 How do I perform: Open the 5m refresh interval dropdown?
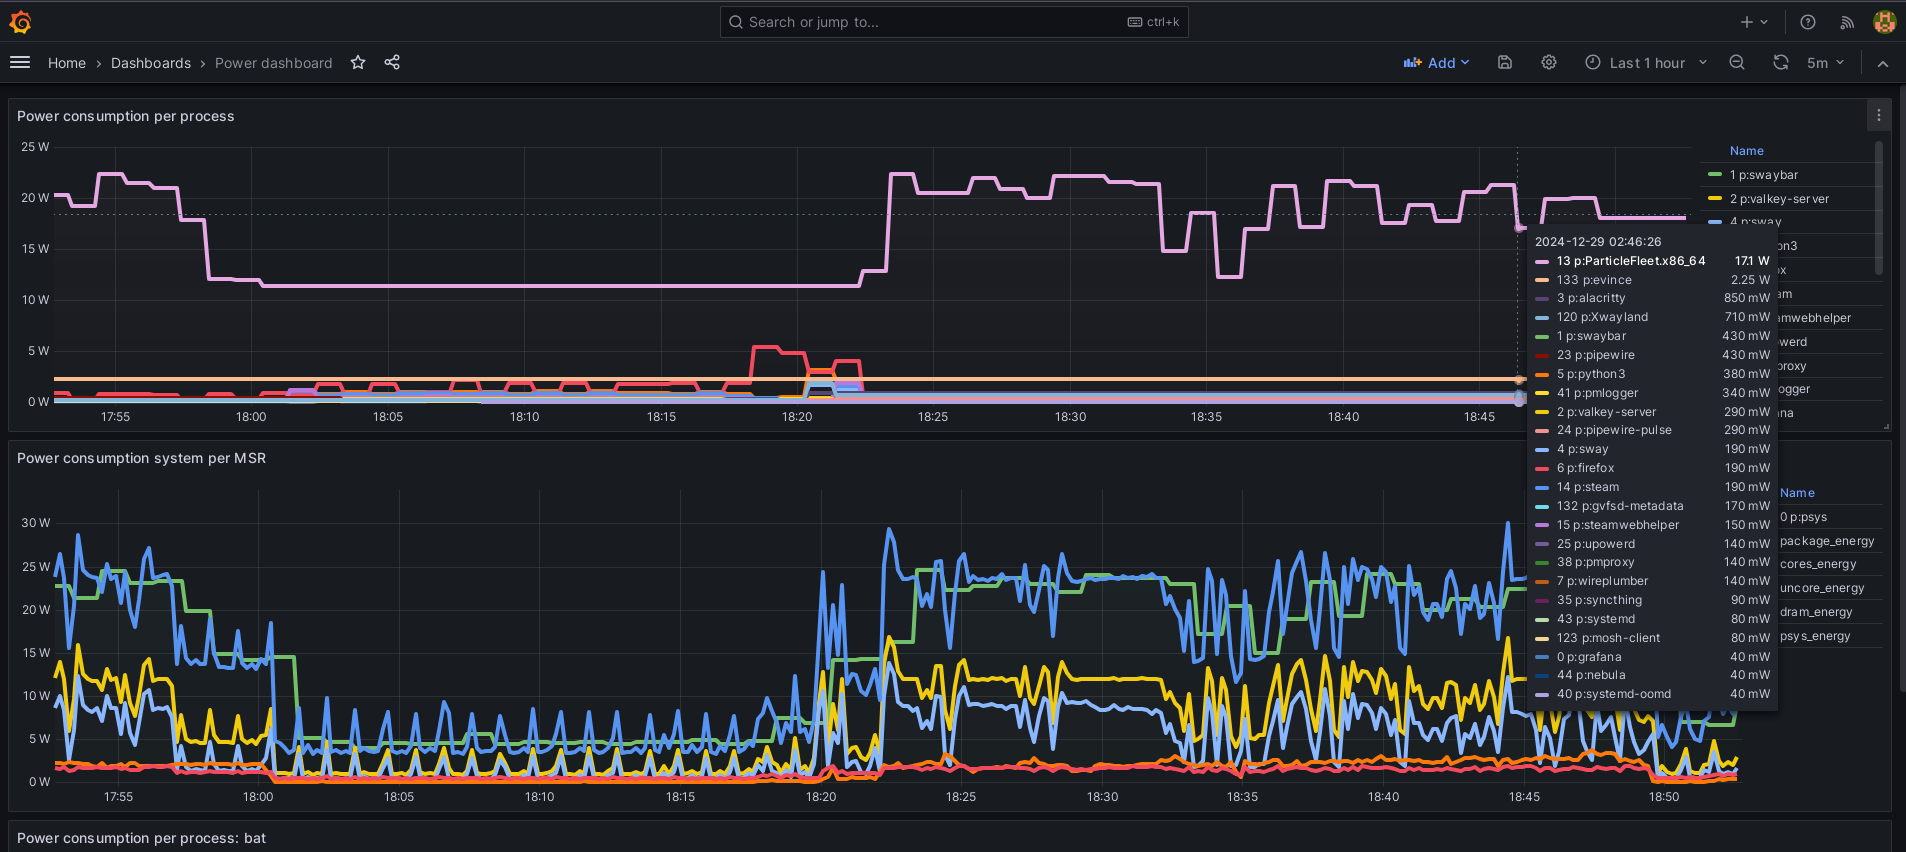pos(1825,62)
